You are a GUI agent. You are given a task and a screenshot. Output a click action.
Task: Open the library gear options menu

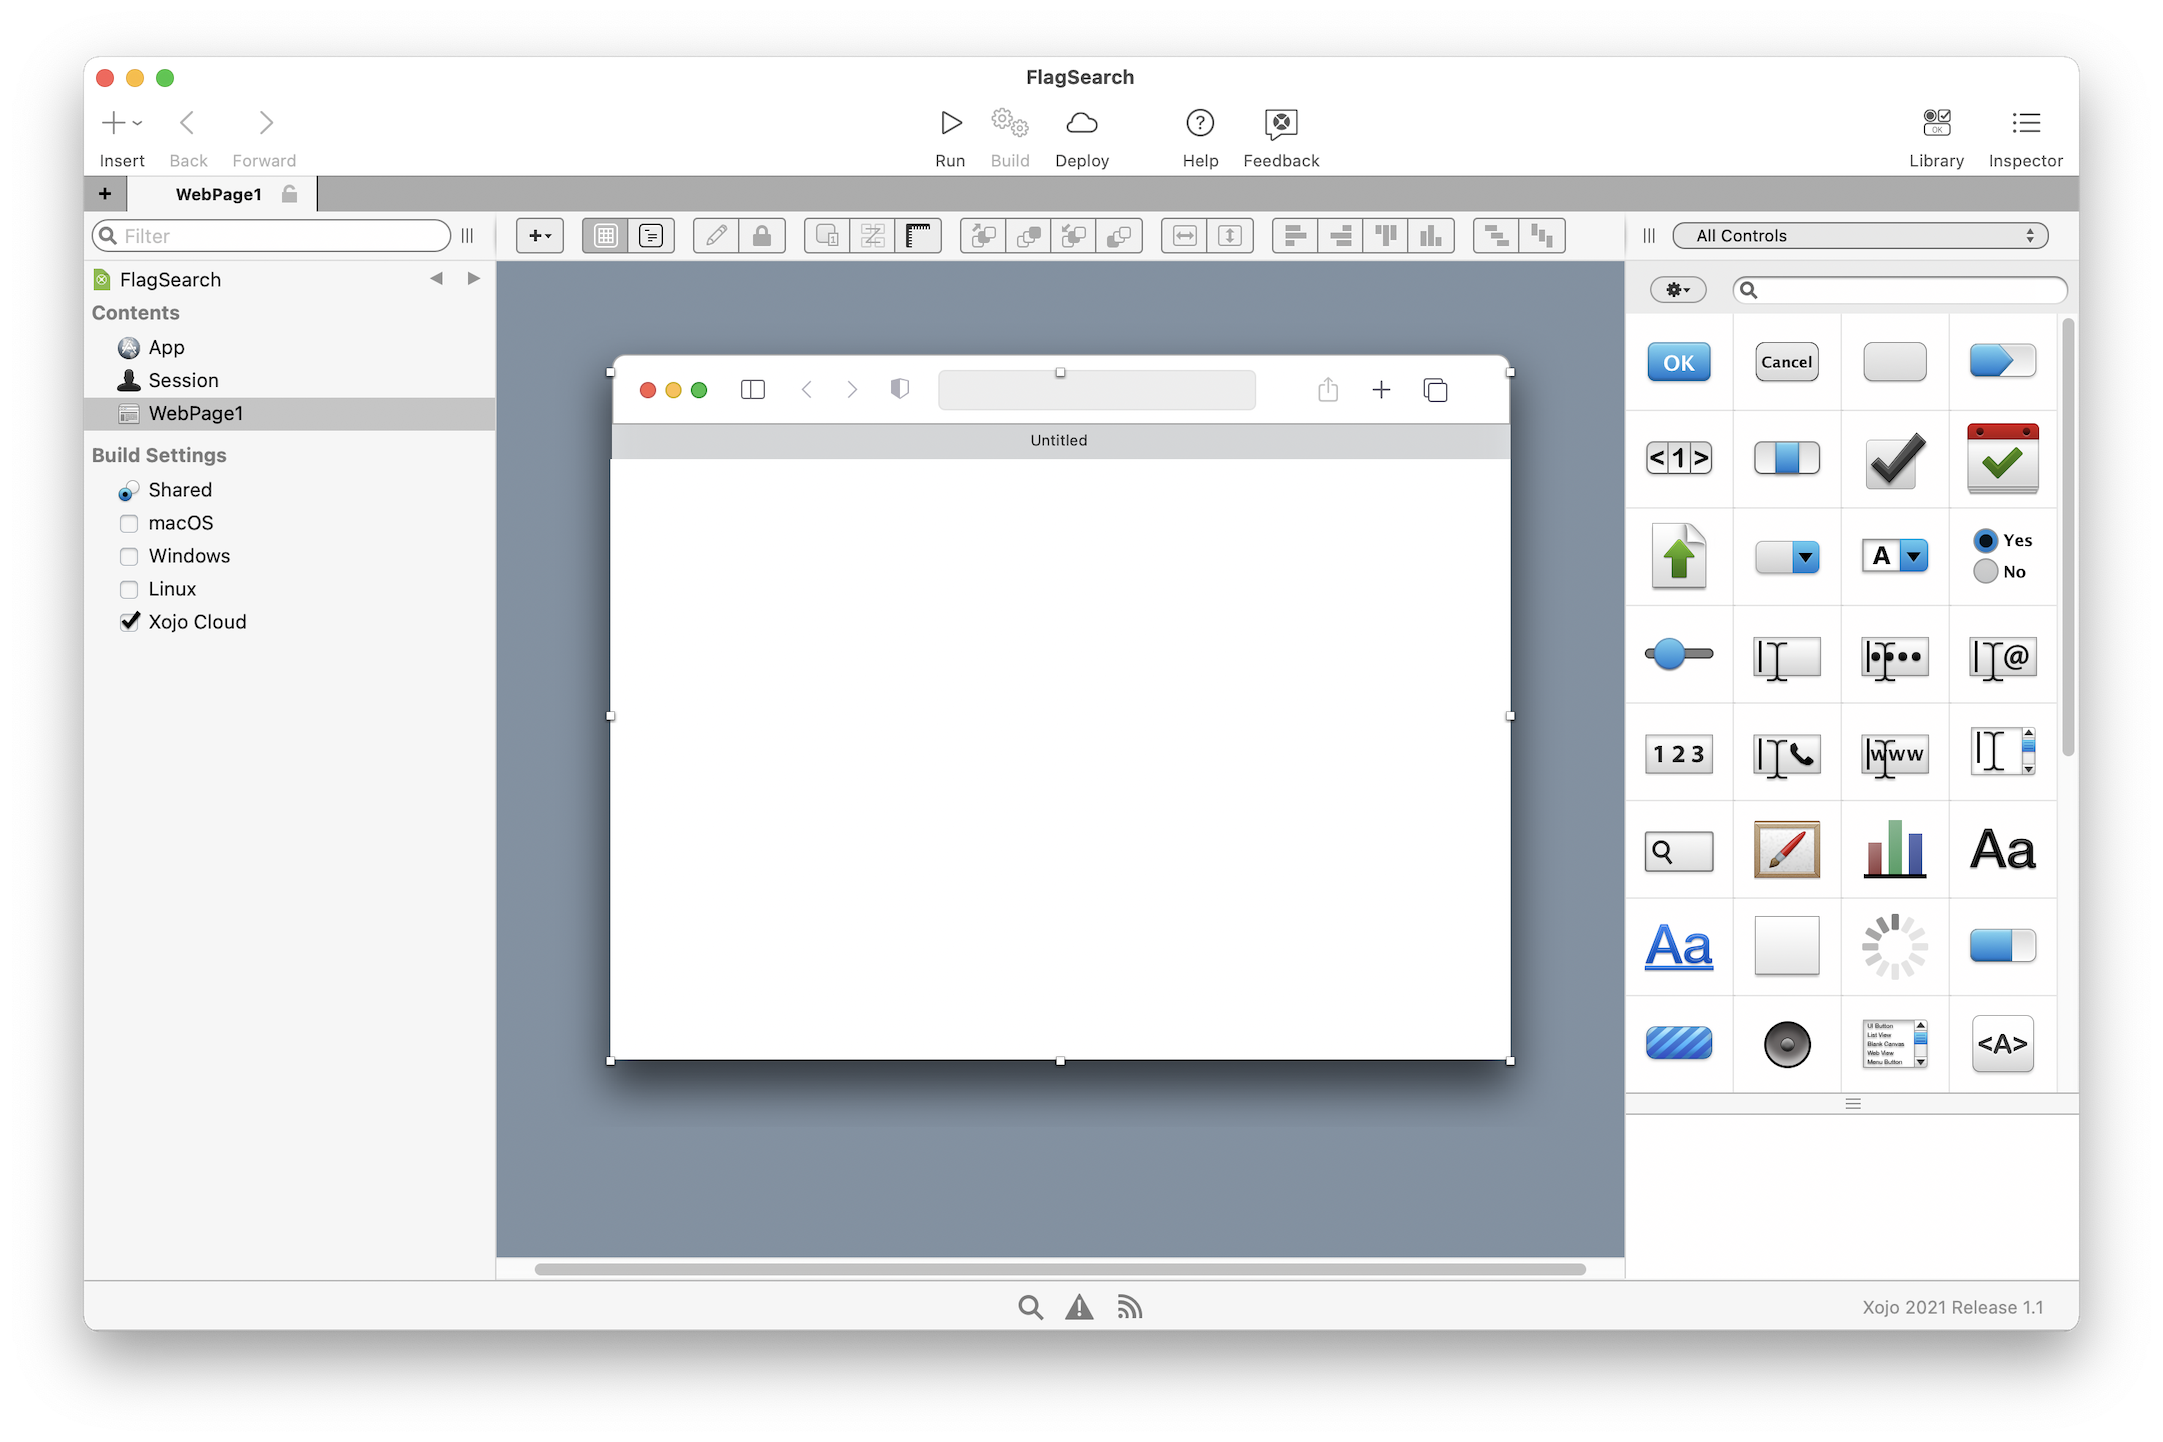coord(1677,290)
